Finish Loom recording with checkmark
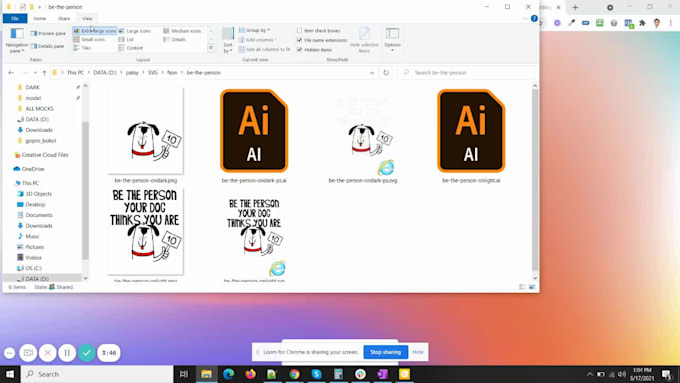This screenshot has height=383, width=680. click(87, 353)
